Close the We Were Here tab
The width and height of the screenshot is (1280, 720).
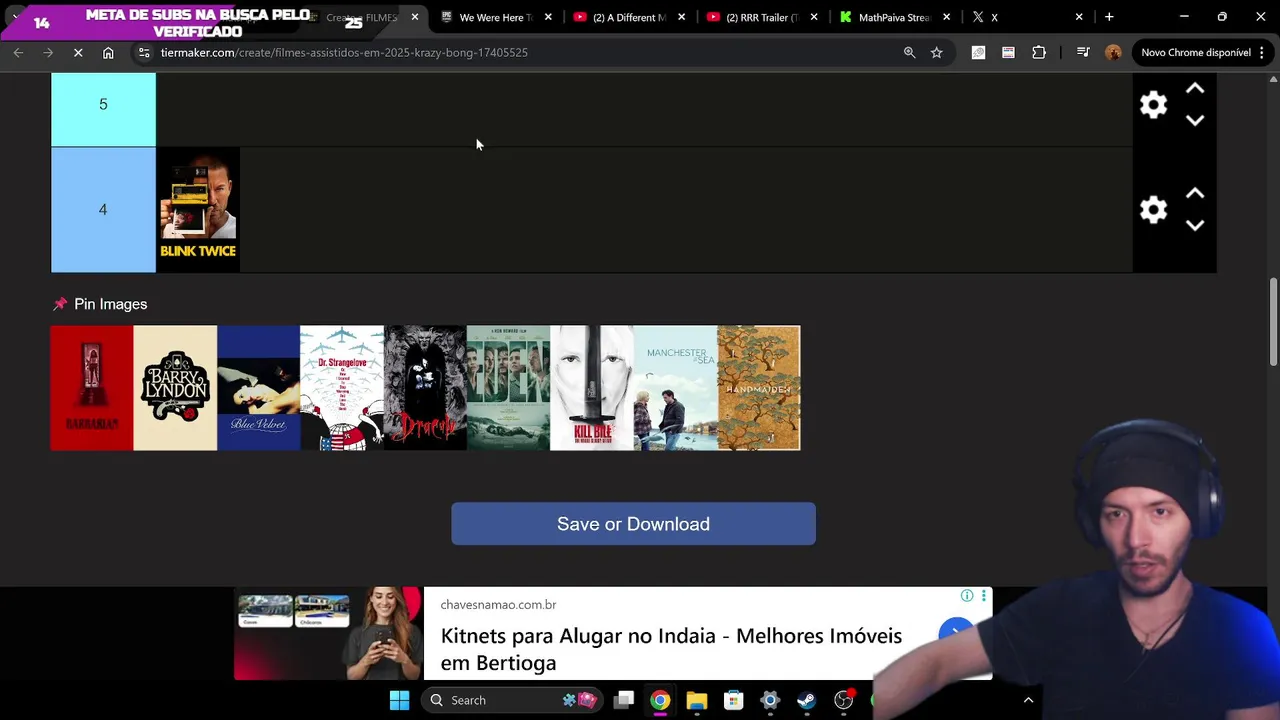point(548,17)
